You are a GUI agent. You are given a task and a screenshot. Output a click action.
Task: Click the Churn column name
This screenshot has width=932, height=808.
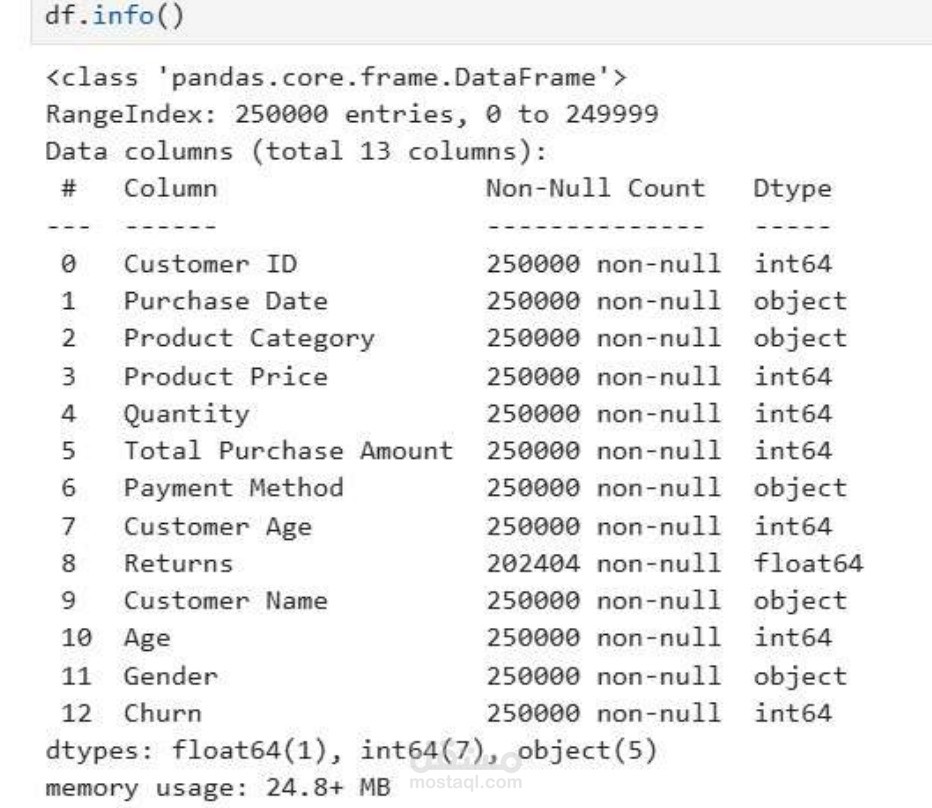pyautogui.click(x=163, y=713)
